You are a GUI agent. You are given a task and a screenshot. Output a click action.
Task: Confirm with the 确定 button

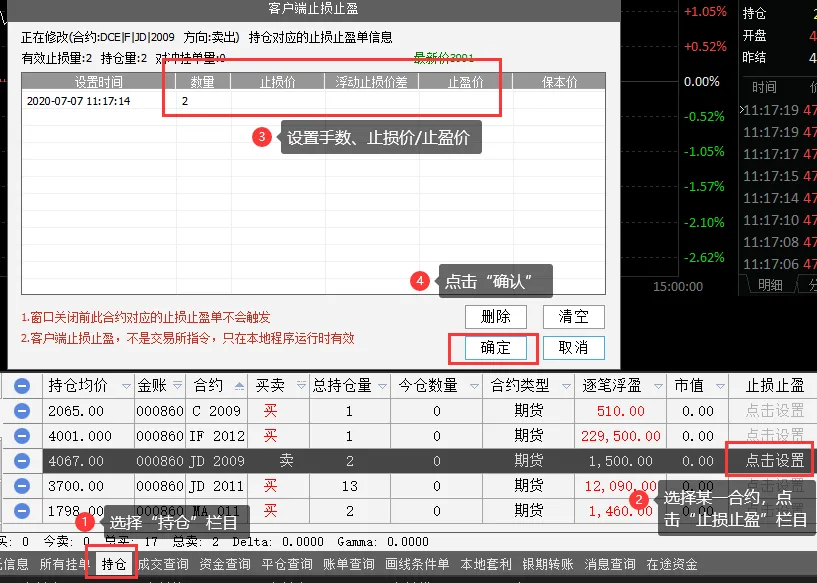(496, 348)
